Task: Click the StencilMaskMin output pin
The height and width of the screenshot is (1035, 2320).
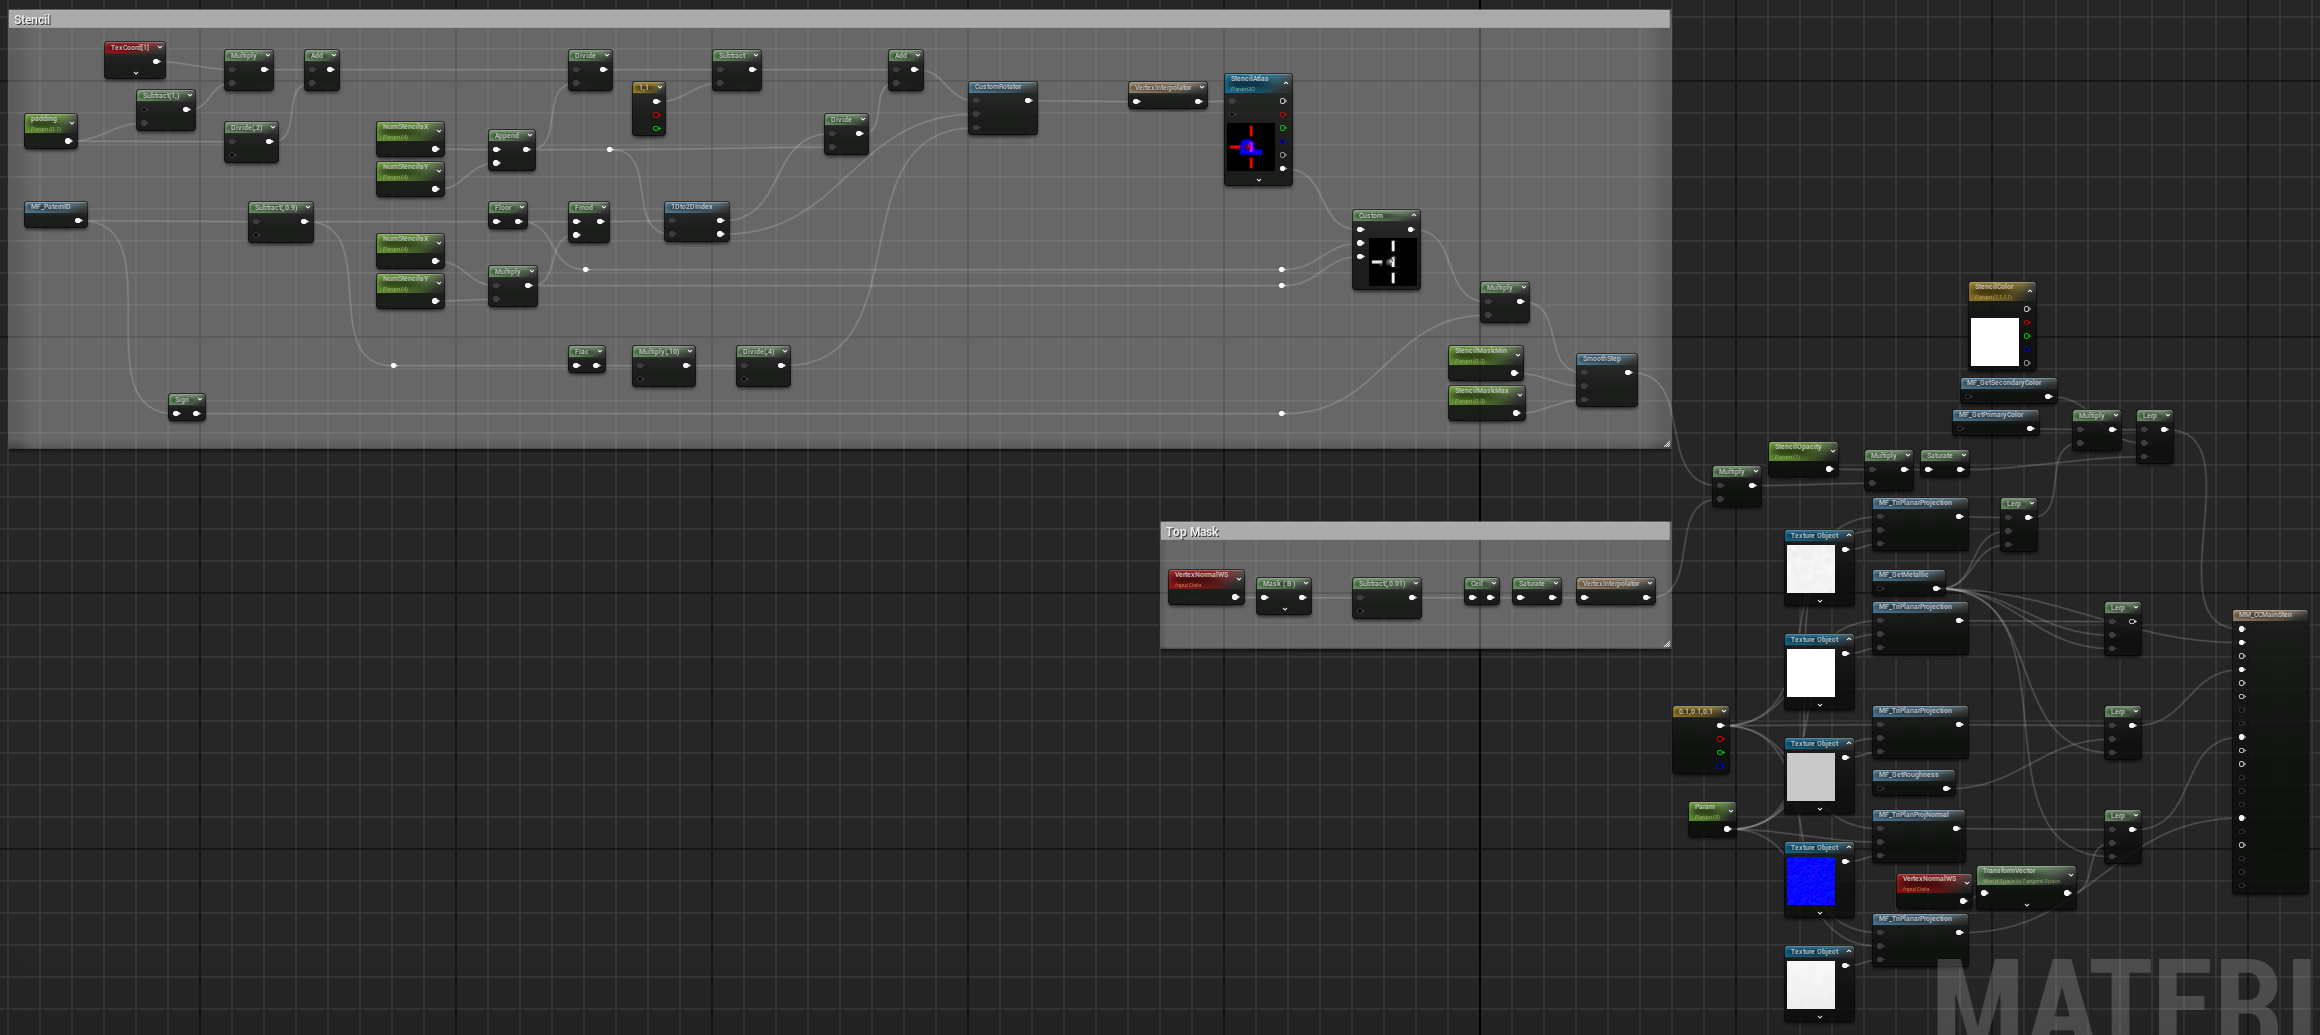Action: (x=1514, y=373)
